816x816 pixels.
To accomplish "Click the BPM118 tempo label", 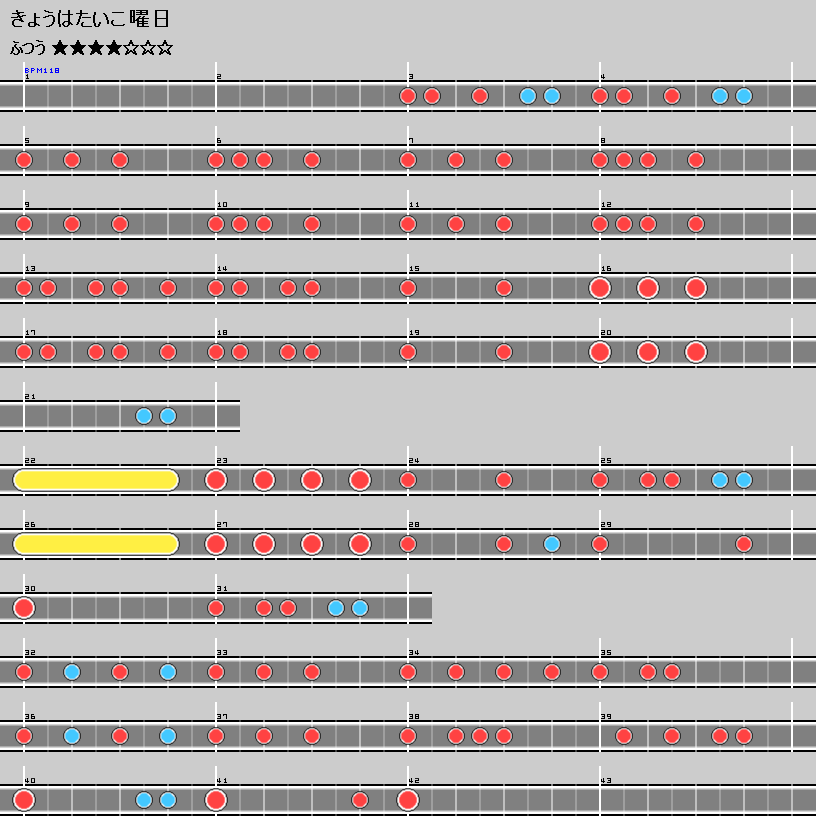I will (42, 71).
